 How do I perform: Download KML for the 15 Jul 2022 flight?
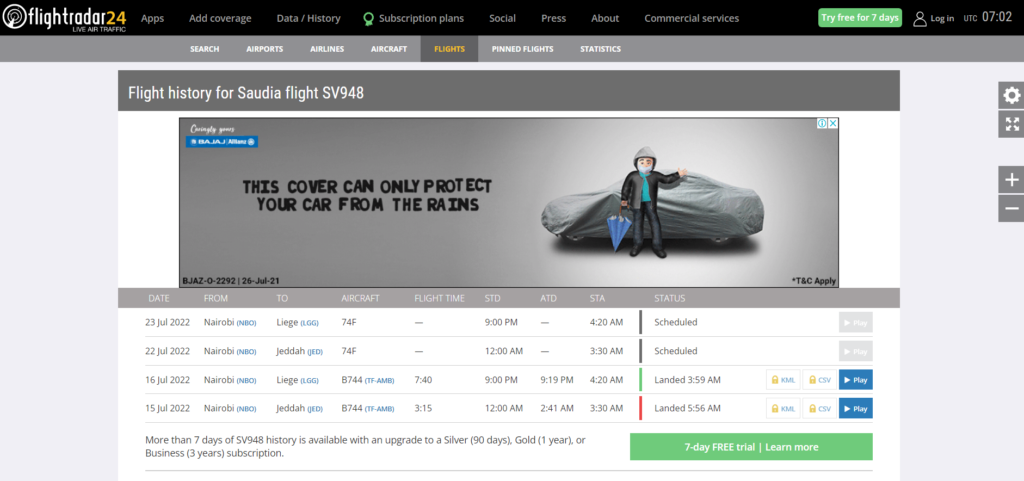(783, 409)
